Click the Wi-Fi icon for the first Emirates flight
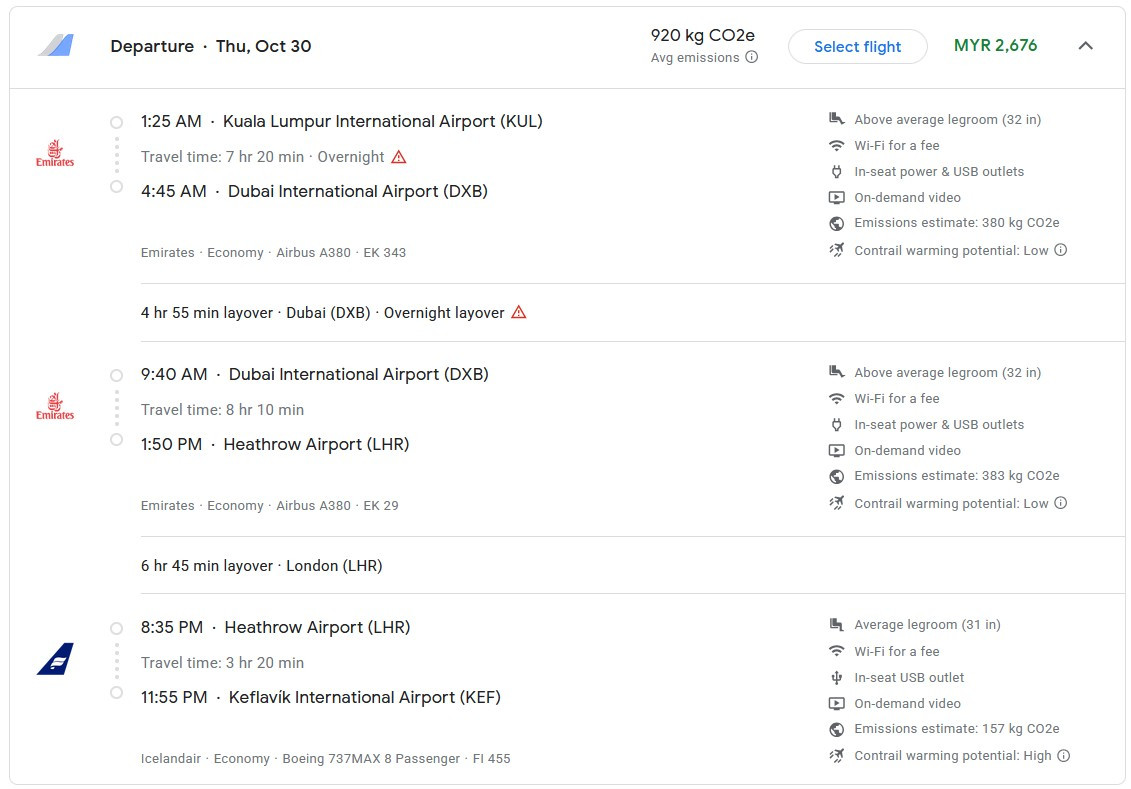The width and height of the screenshot is (1131, 789). (x=837, y=146)
